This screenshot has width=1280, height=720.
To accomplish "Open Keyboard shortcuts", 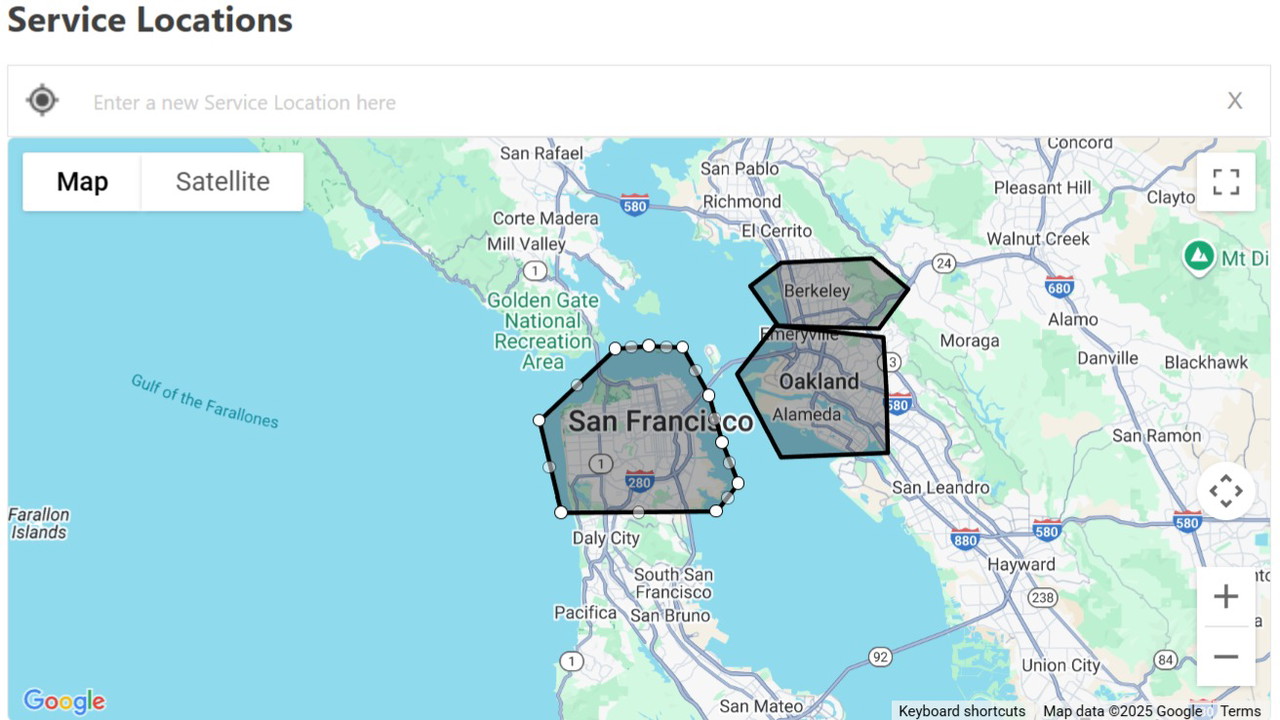I will (x=961, y=711).
